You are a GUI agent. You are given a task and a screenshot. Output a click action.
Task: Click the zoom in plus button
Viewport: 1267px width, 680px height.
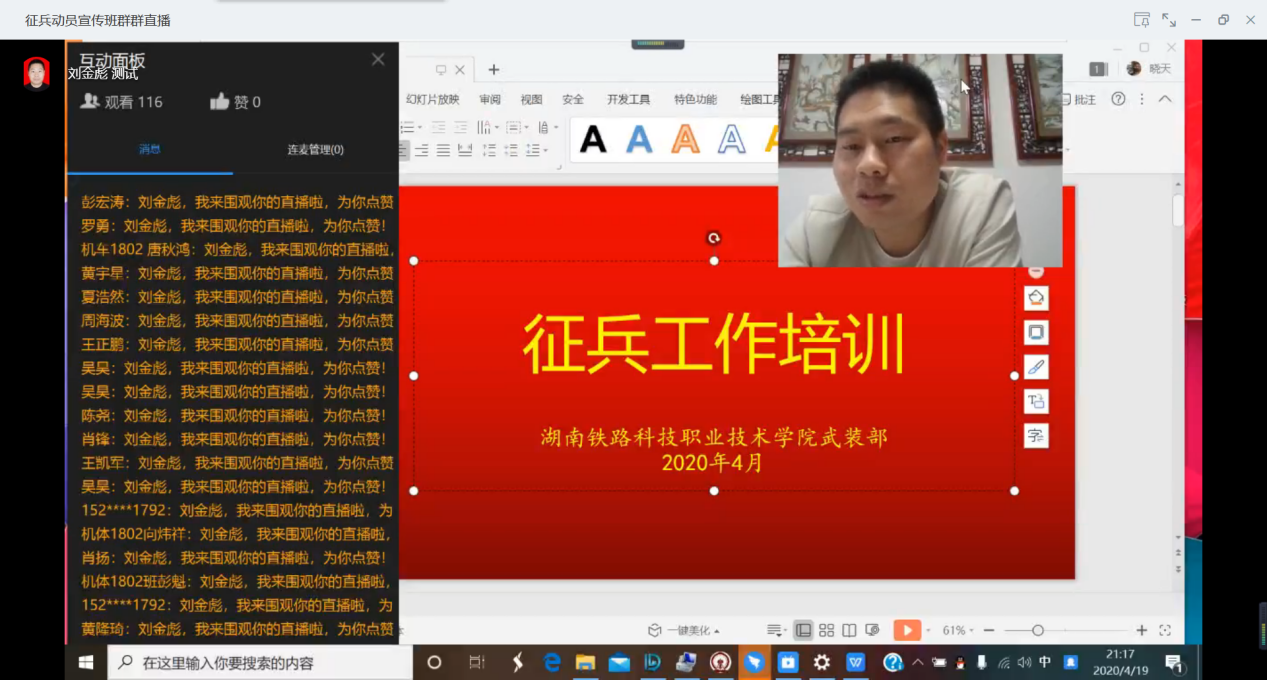tap(1142, 630)
